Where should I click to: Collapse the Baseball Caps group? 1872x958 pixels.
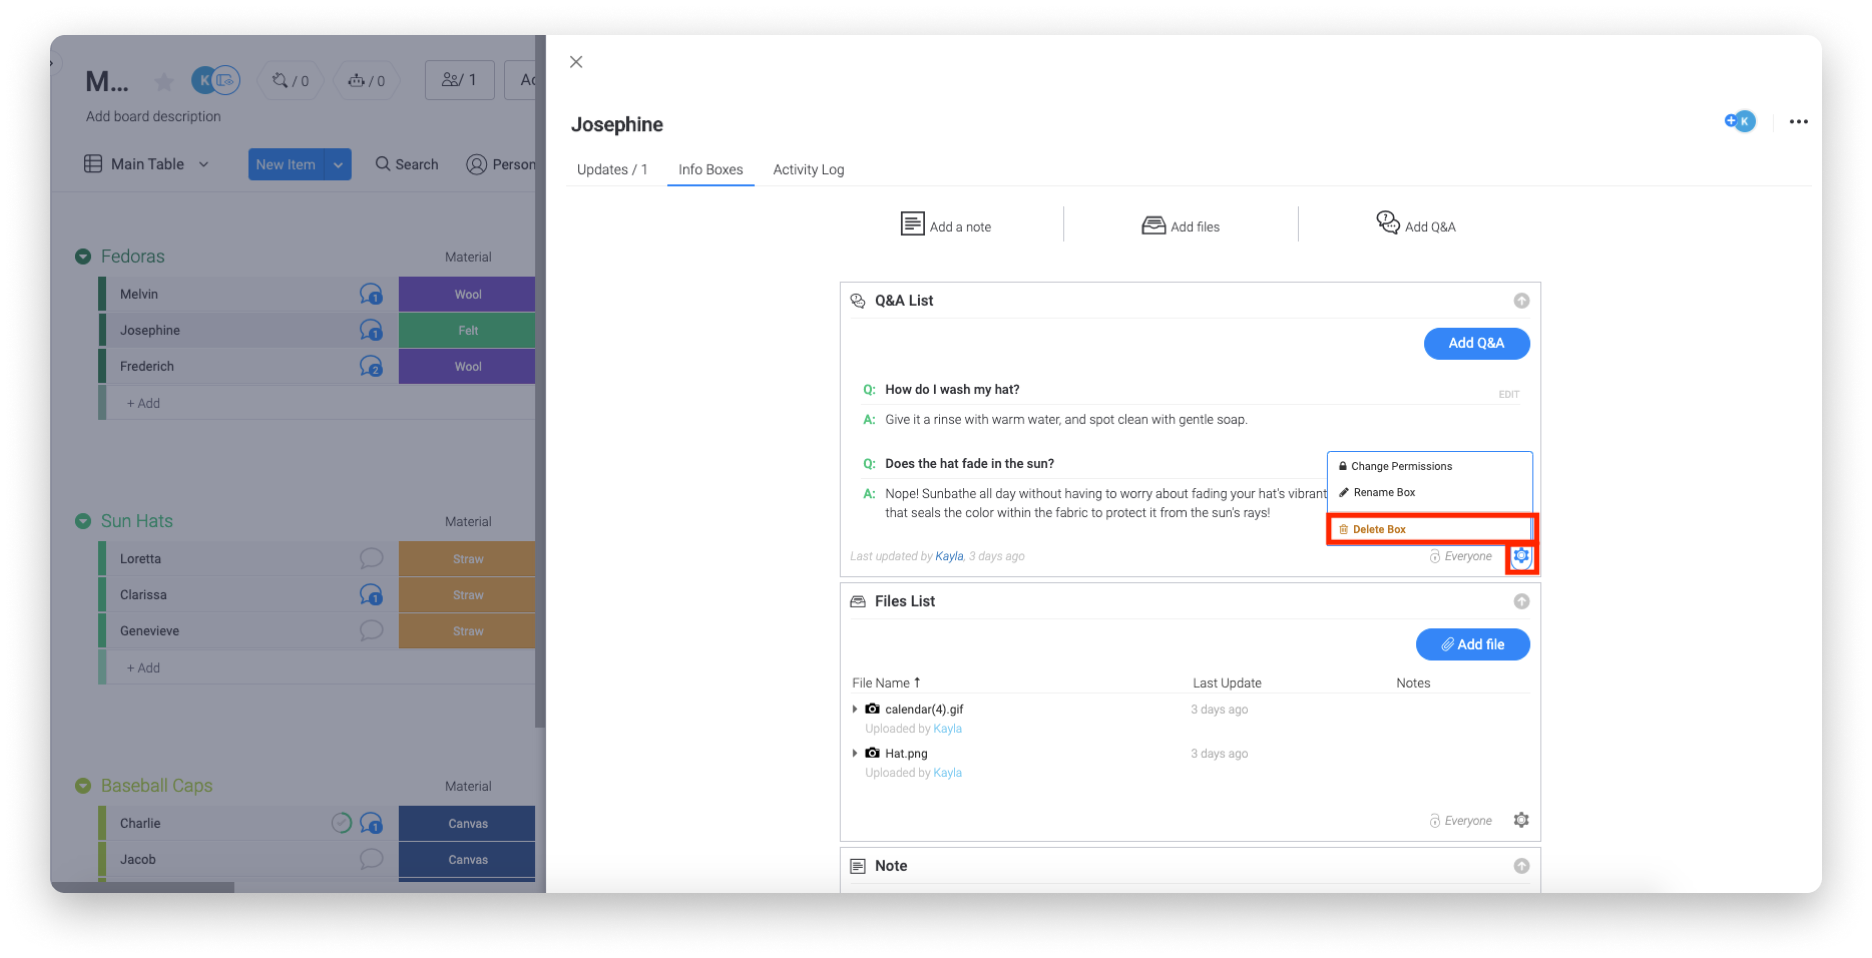[x=83, y=786]
